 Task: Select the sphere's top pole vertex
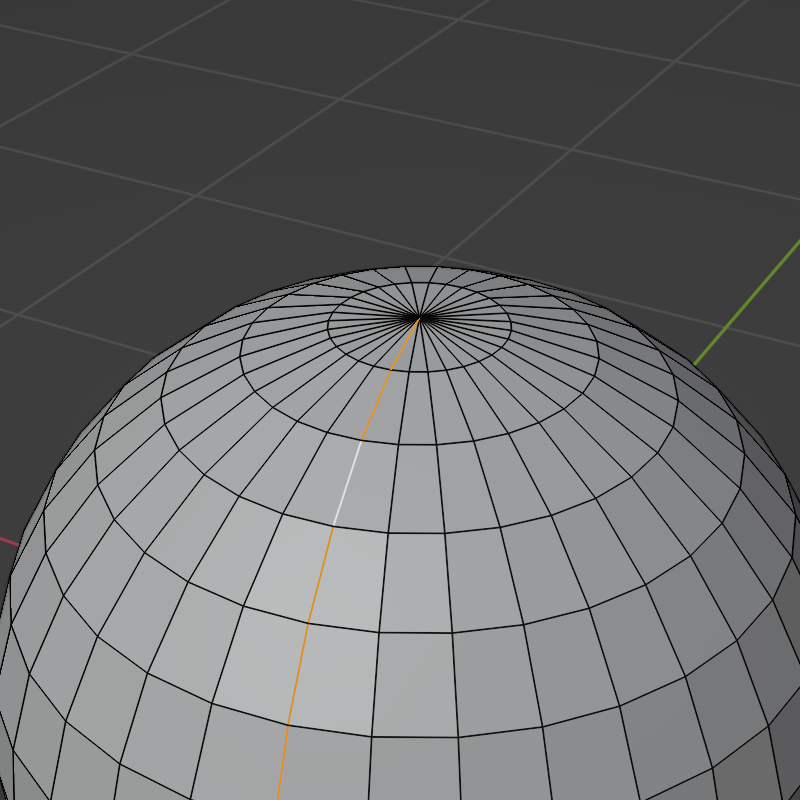click(x=419, y=318)
